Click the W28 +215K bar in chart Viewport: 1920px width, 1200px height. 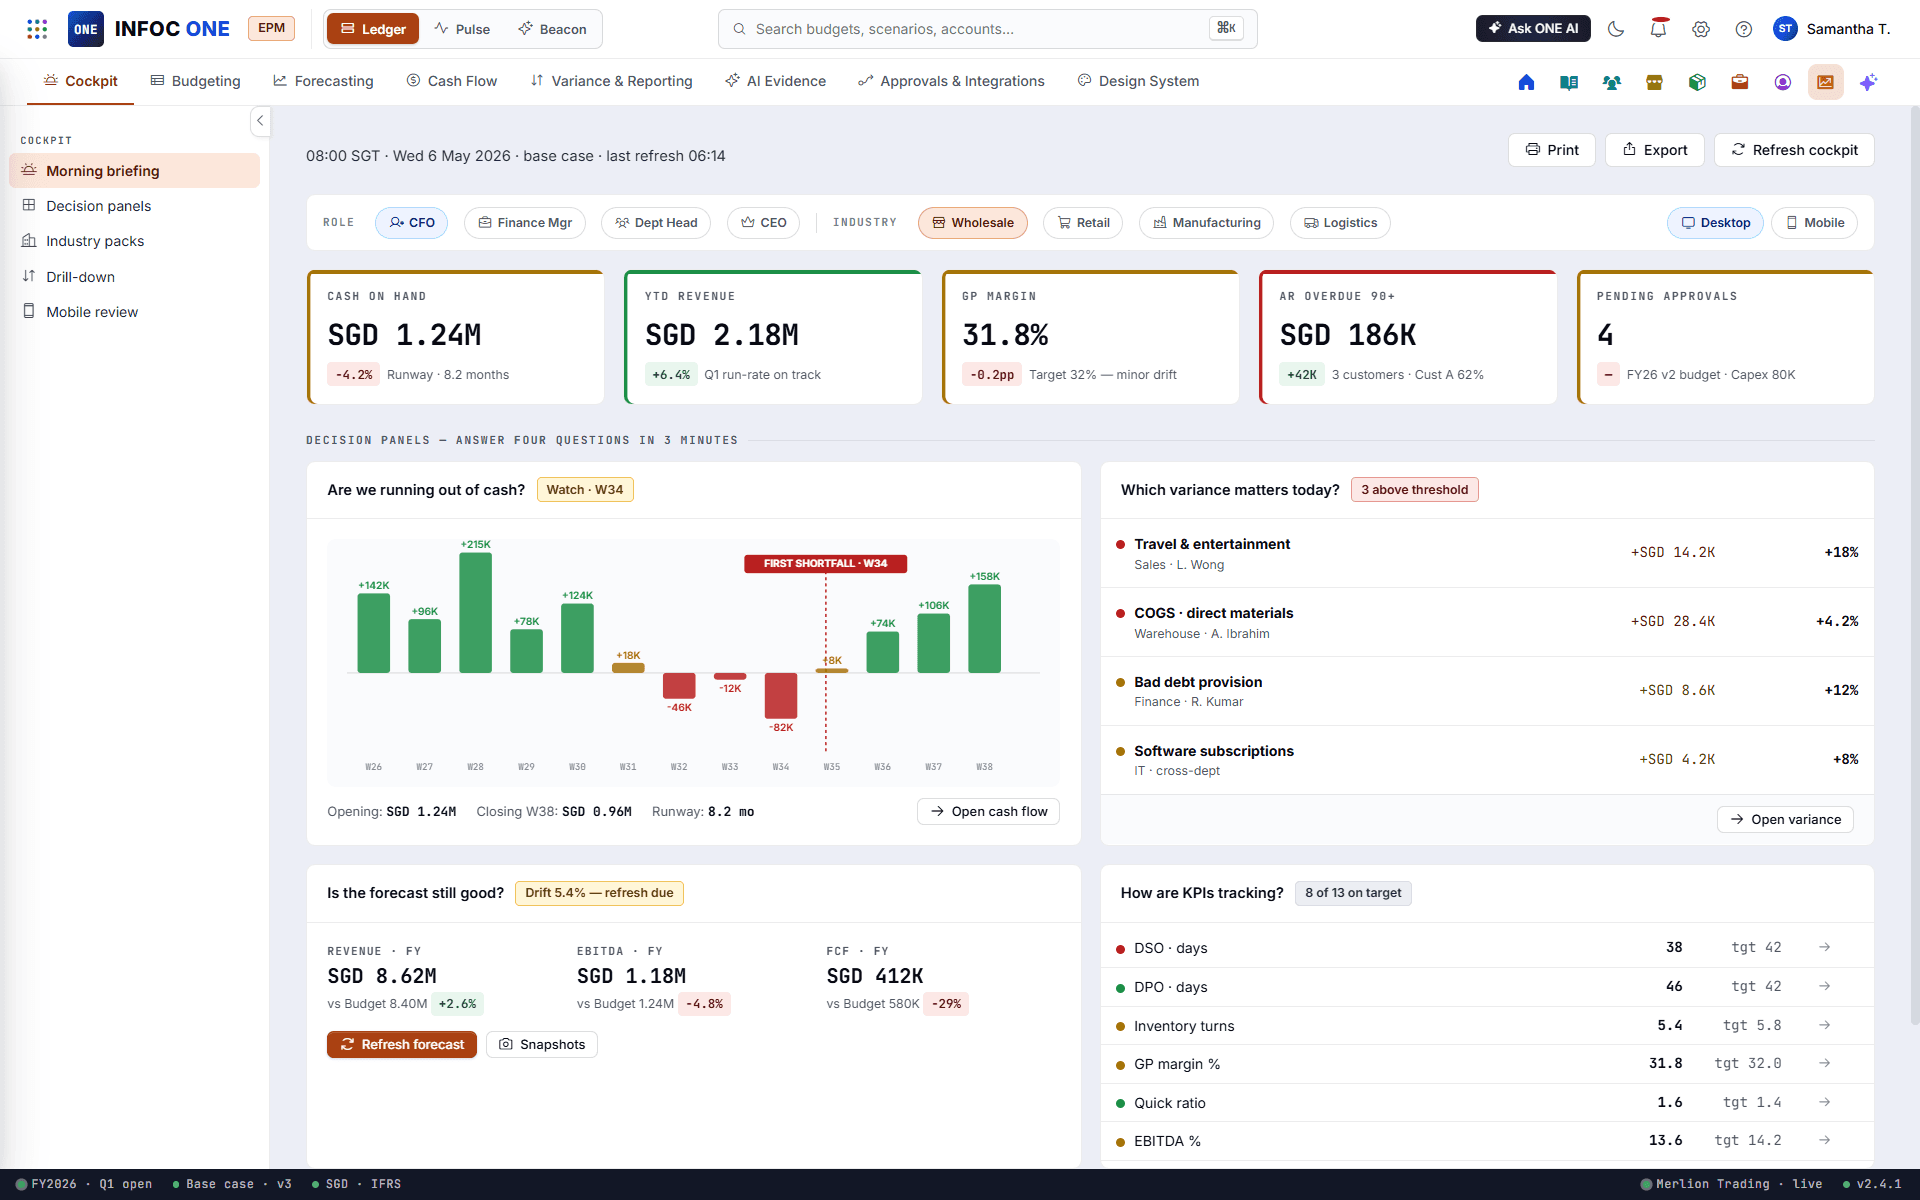click(475, 612)
